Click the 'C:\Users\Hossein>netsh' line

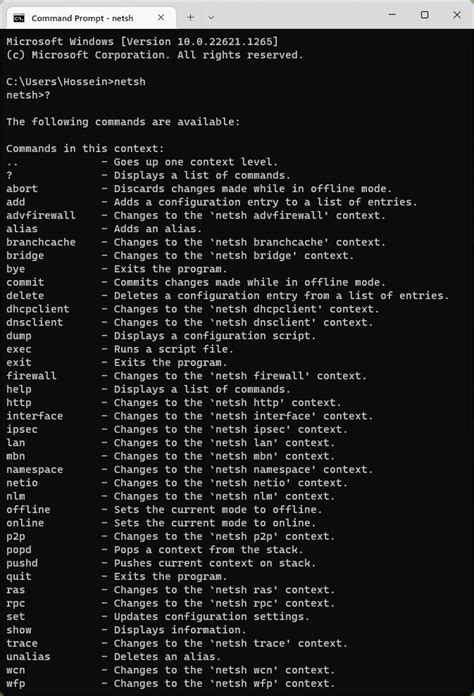pyautogui.click(x=76, y=82)
